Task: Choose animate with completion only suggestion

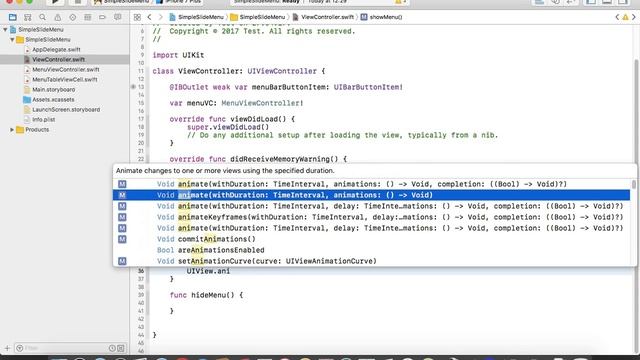Action: [371, 184]
